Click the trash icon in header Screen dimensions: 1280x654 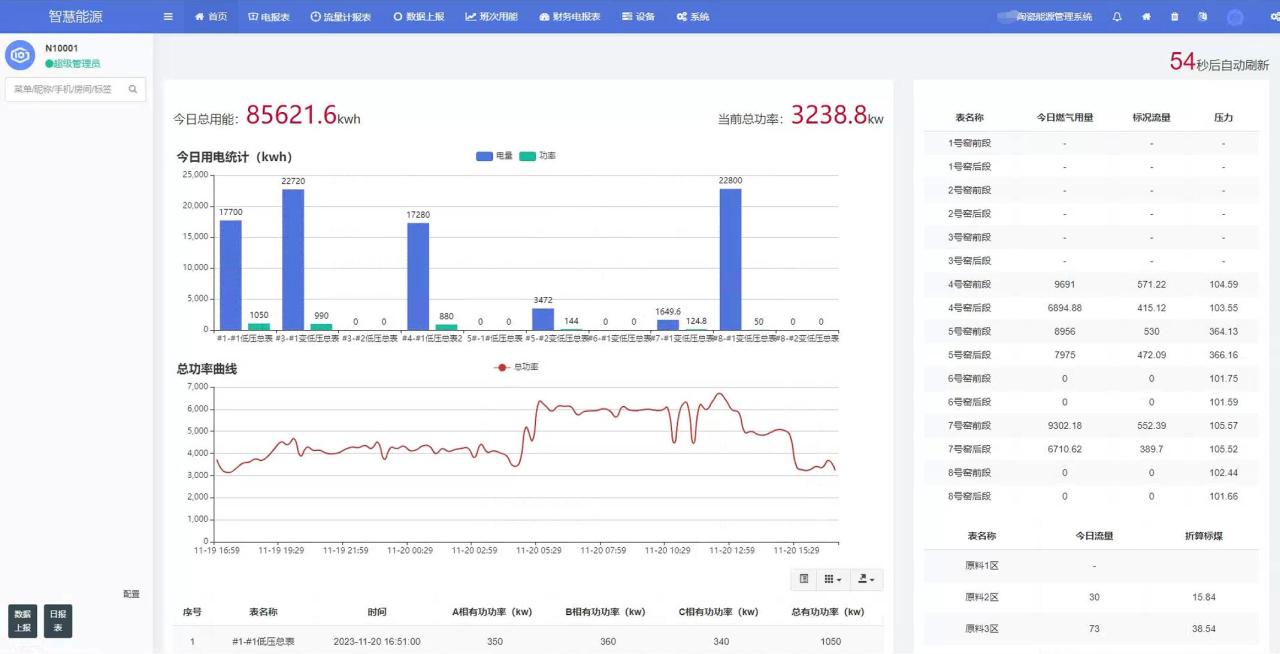click(1174, 17)
